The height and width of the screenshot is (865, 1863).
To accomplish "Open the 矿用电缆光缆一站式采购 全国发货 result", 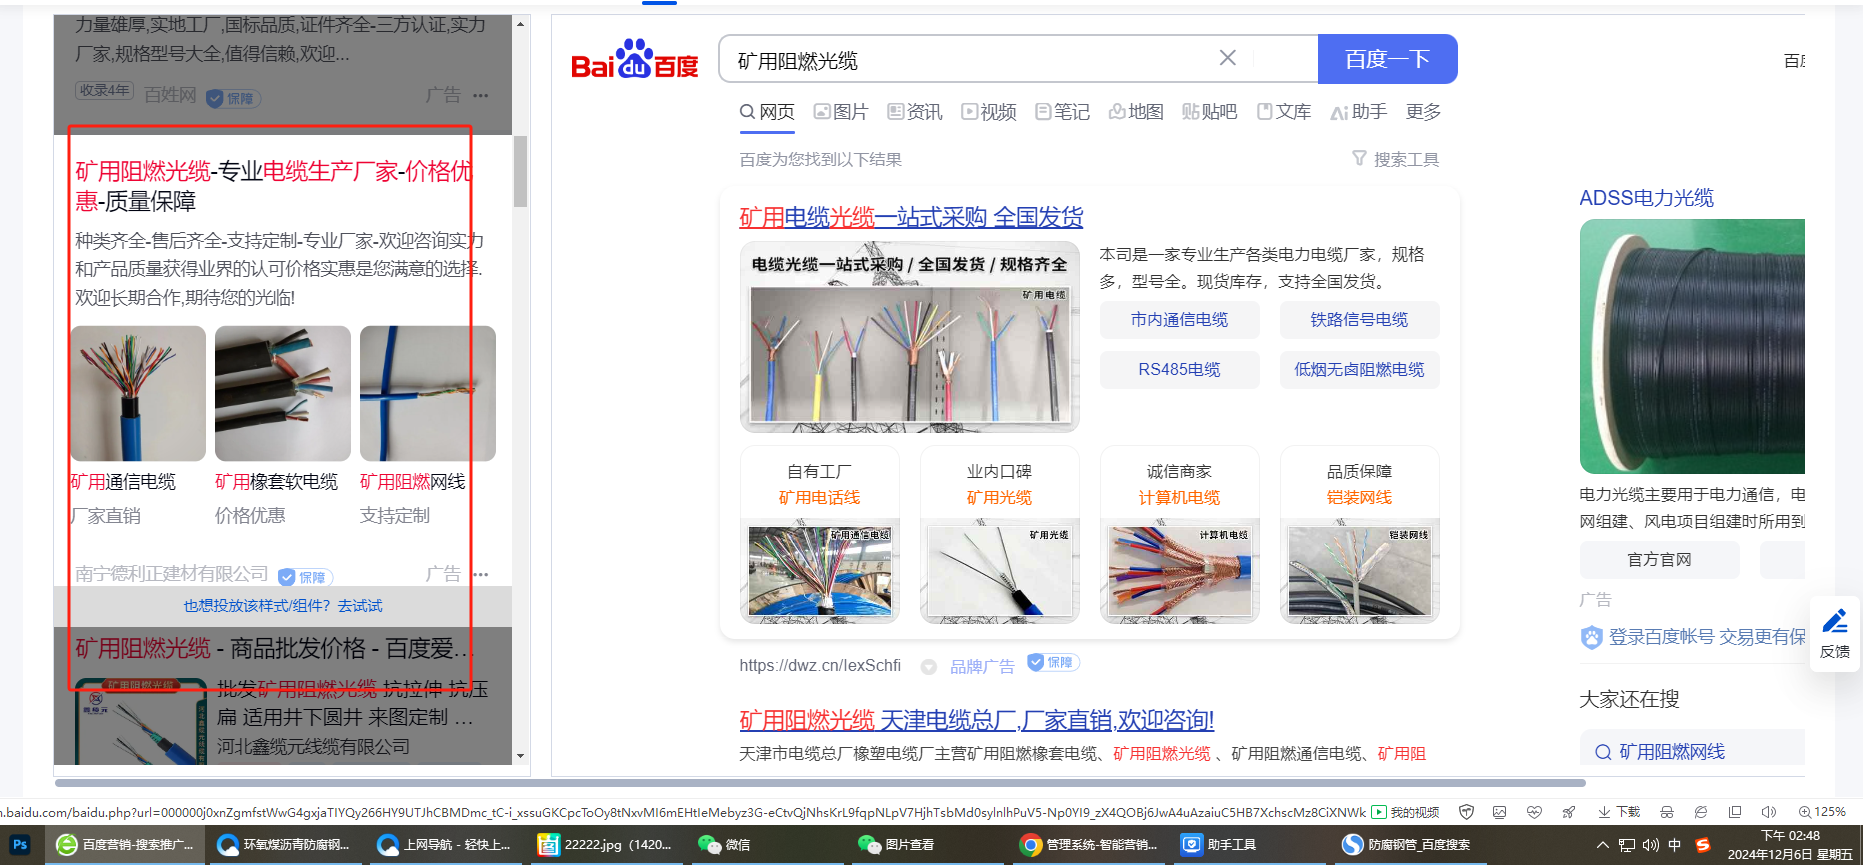I will pyautogui.click(x=911, y=217).
